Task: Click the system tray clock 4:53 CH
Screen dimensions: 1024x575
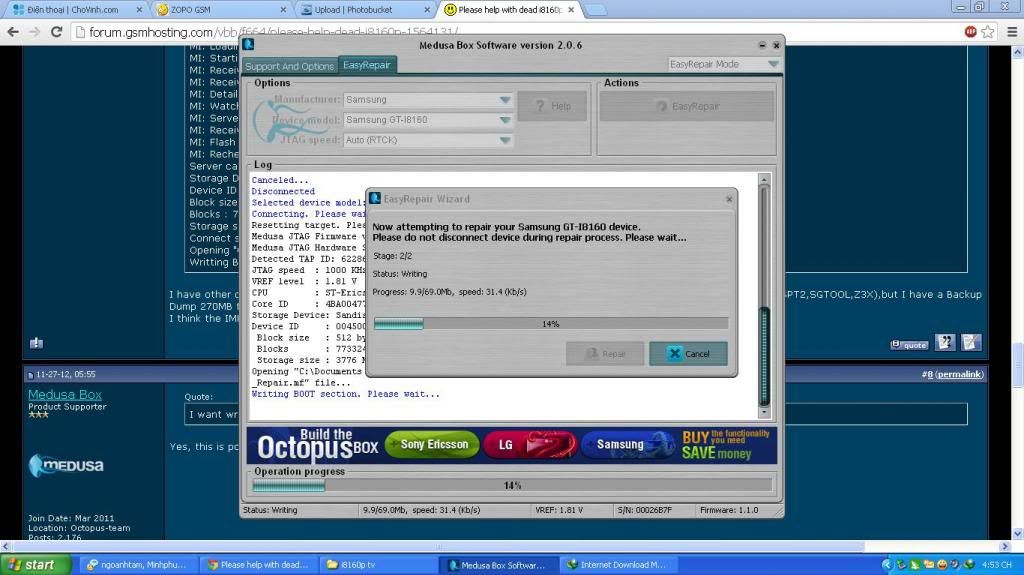Action: click(x=997, y=565)
